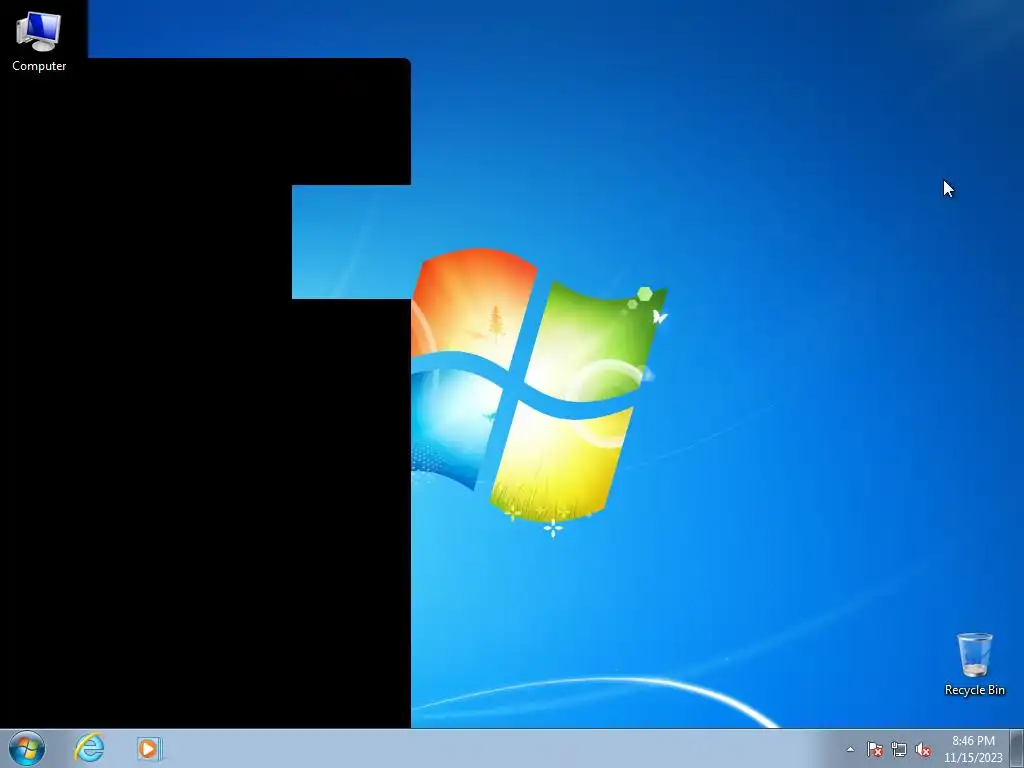Open Windows Media Player from the taskbar
1024x768 pixels.
coord(149,748)
